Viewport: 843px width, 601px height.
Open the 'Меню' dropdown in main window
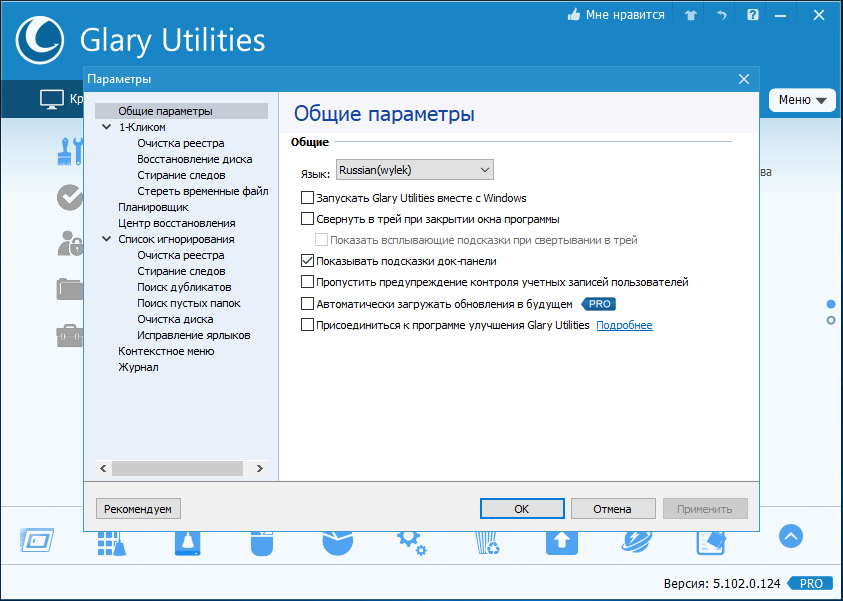click(x=802, y=100)
